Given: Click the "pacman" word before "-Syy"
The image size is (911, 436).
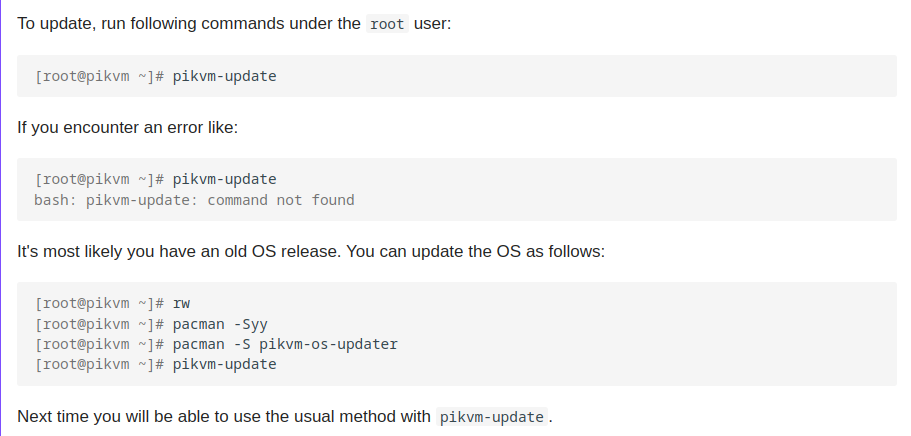Looking at the screenshot, I should coord(198,324).
